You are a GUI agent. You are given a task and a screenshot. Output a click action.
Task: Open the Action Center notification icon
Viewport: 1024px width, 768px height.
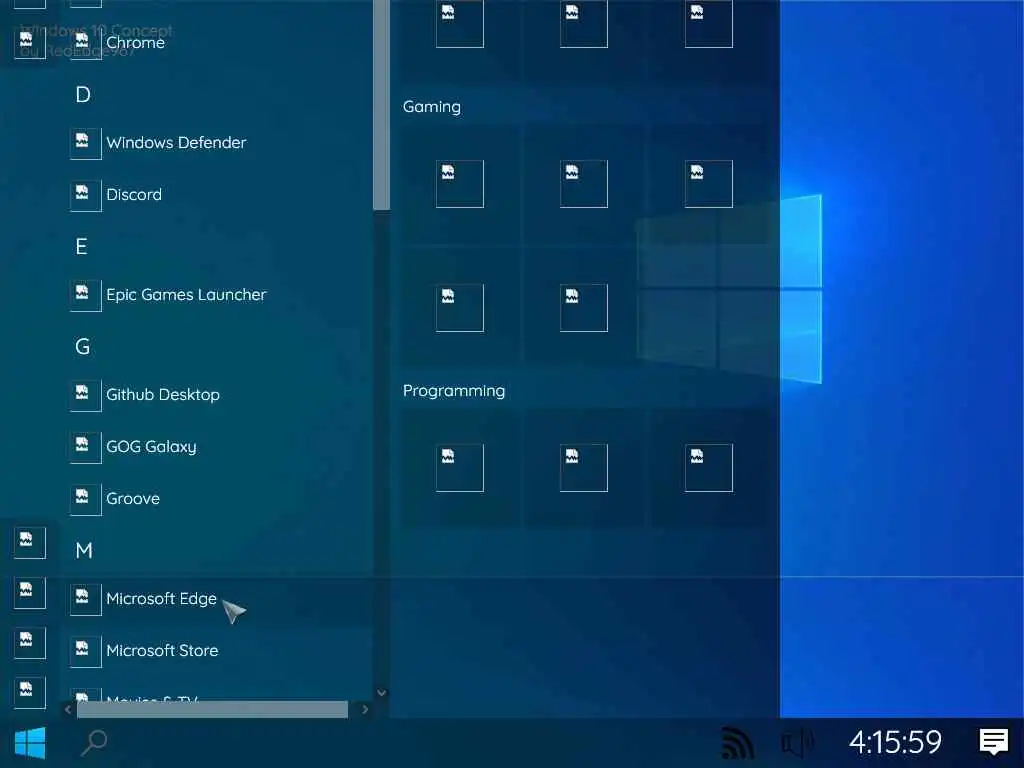[x=993, y=743]
